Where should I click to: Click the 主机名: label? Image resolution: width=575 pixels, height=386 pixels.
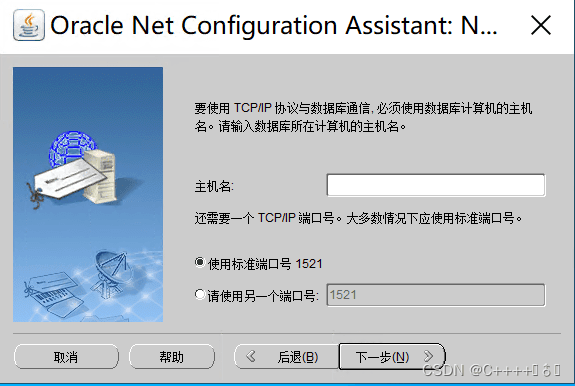[x=214, y=187]
